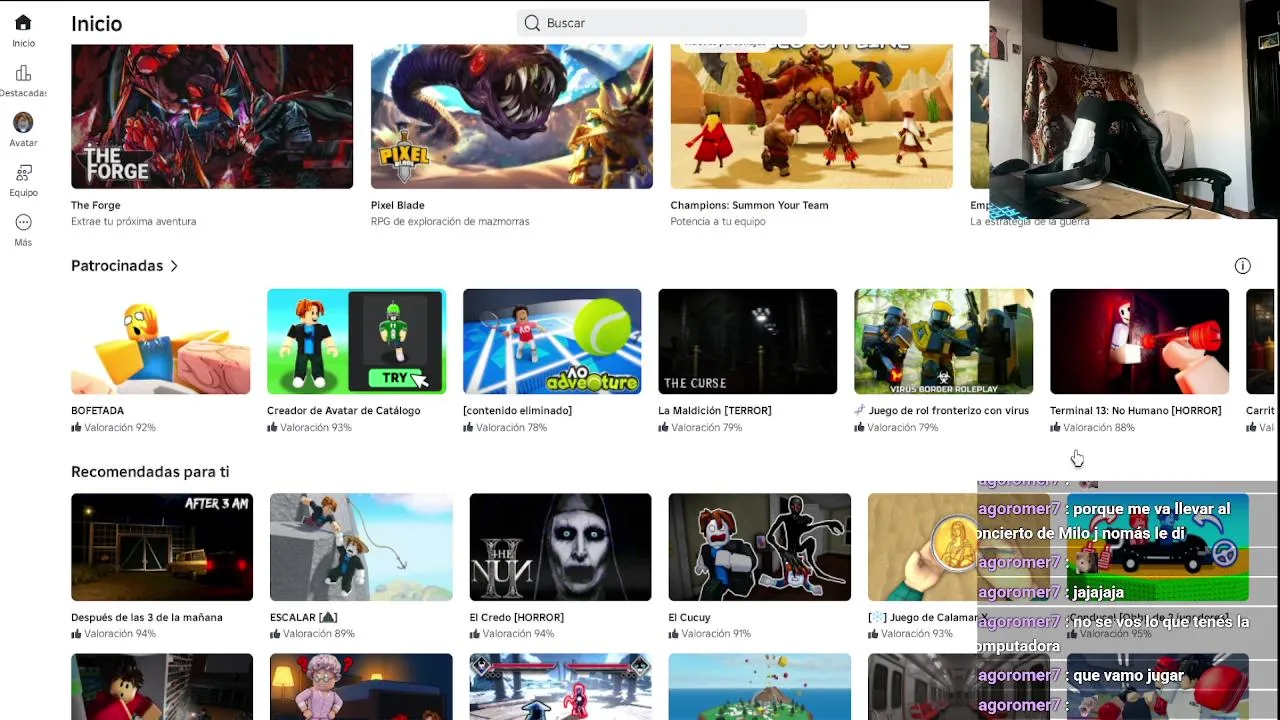Open Juego de Calamar thumbnail

[922, 547]
